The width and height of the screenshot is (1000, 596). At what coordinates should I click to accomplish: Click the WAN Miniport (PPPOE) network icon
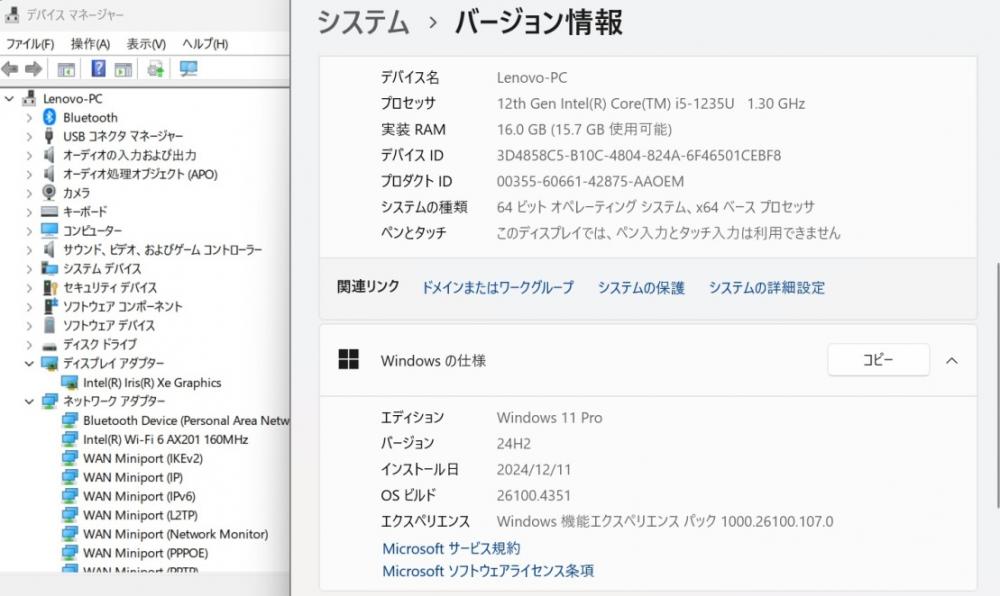click(x=70, y=553)
